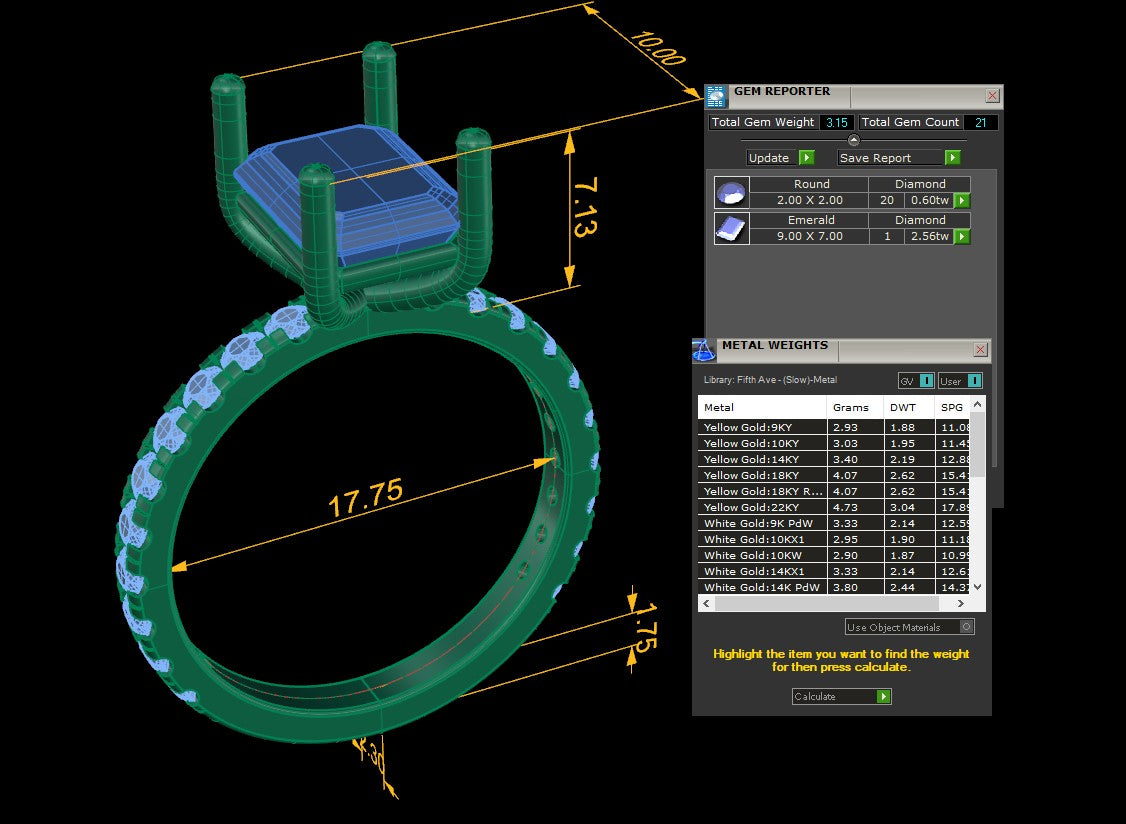Close the Metal Weights panel

(980, 350)
